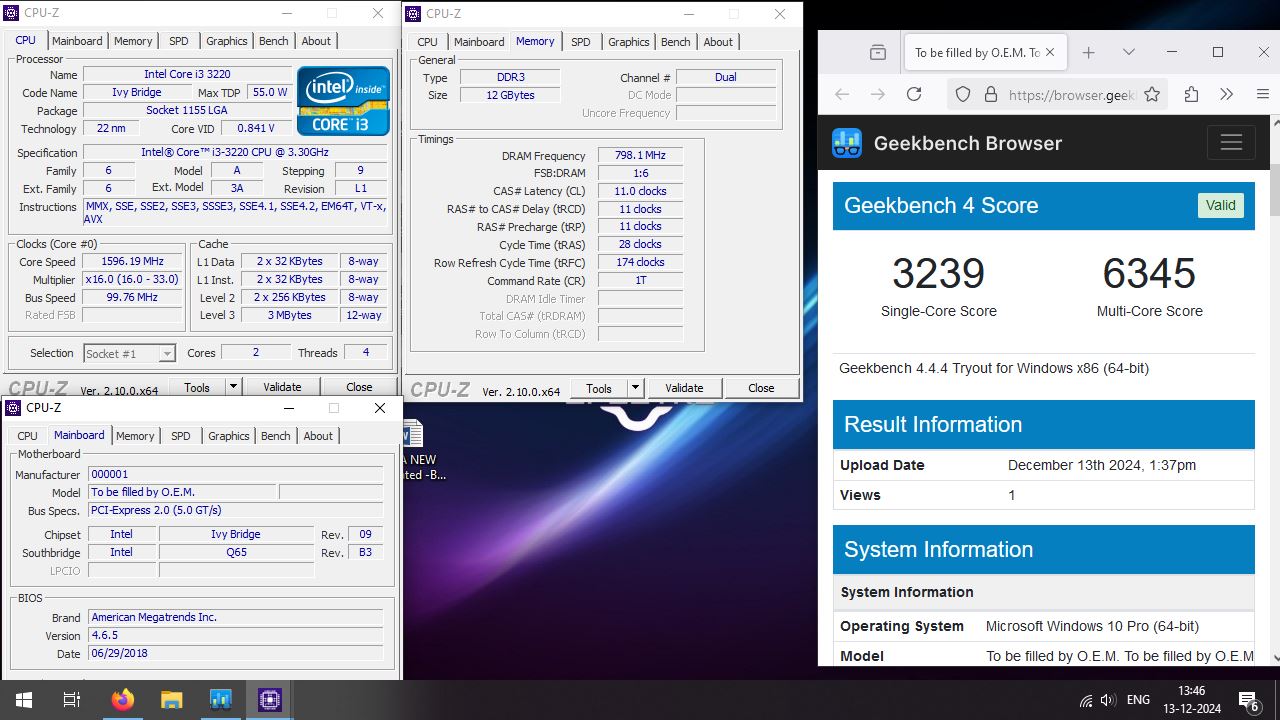1280x720 pixels.
Task: Click the Intel Core i3 logo in CPU-Z
Action: point(343,101)
